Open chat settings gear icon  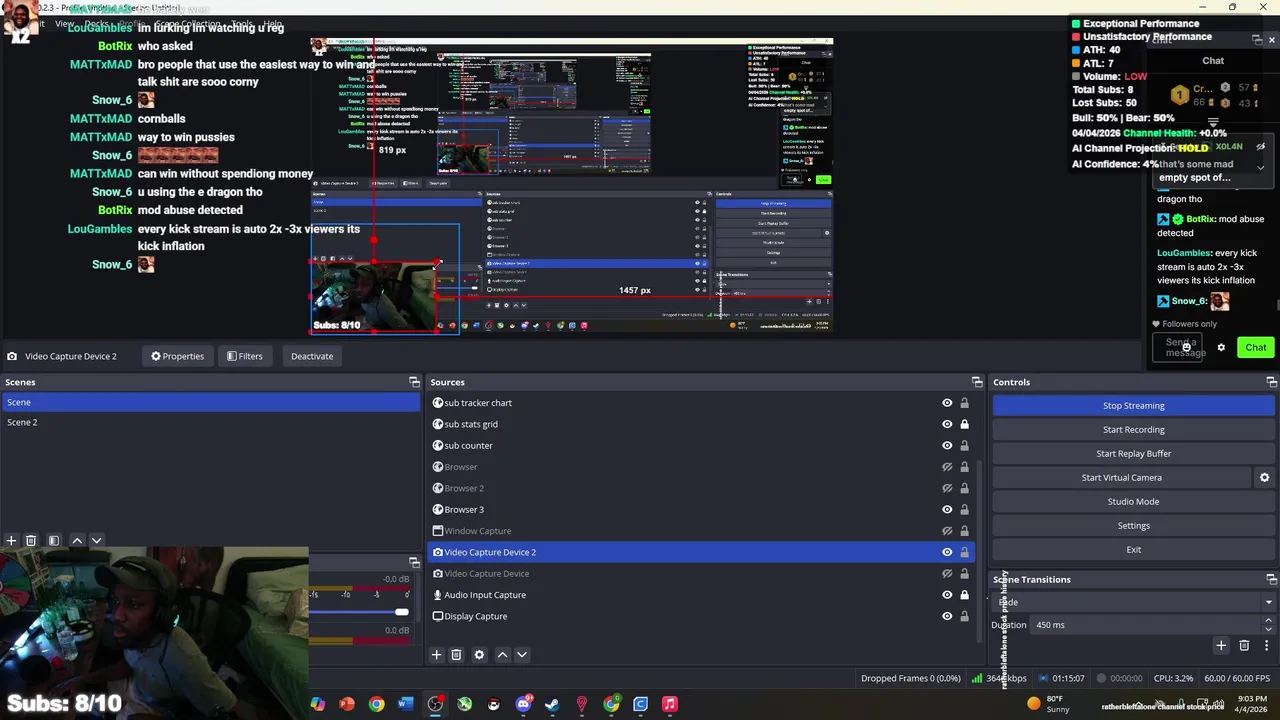tap(1221, 348)
